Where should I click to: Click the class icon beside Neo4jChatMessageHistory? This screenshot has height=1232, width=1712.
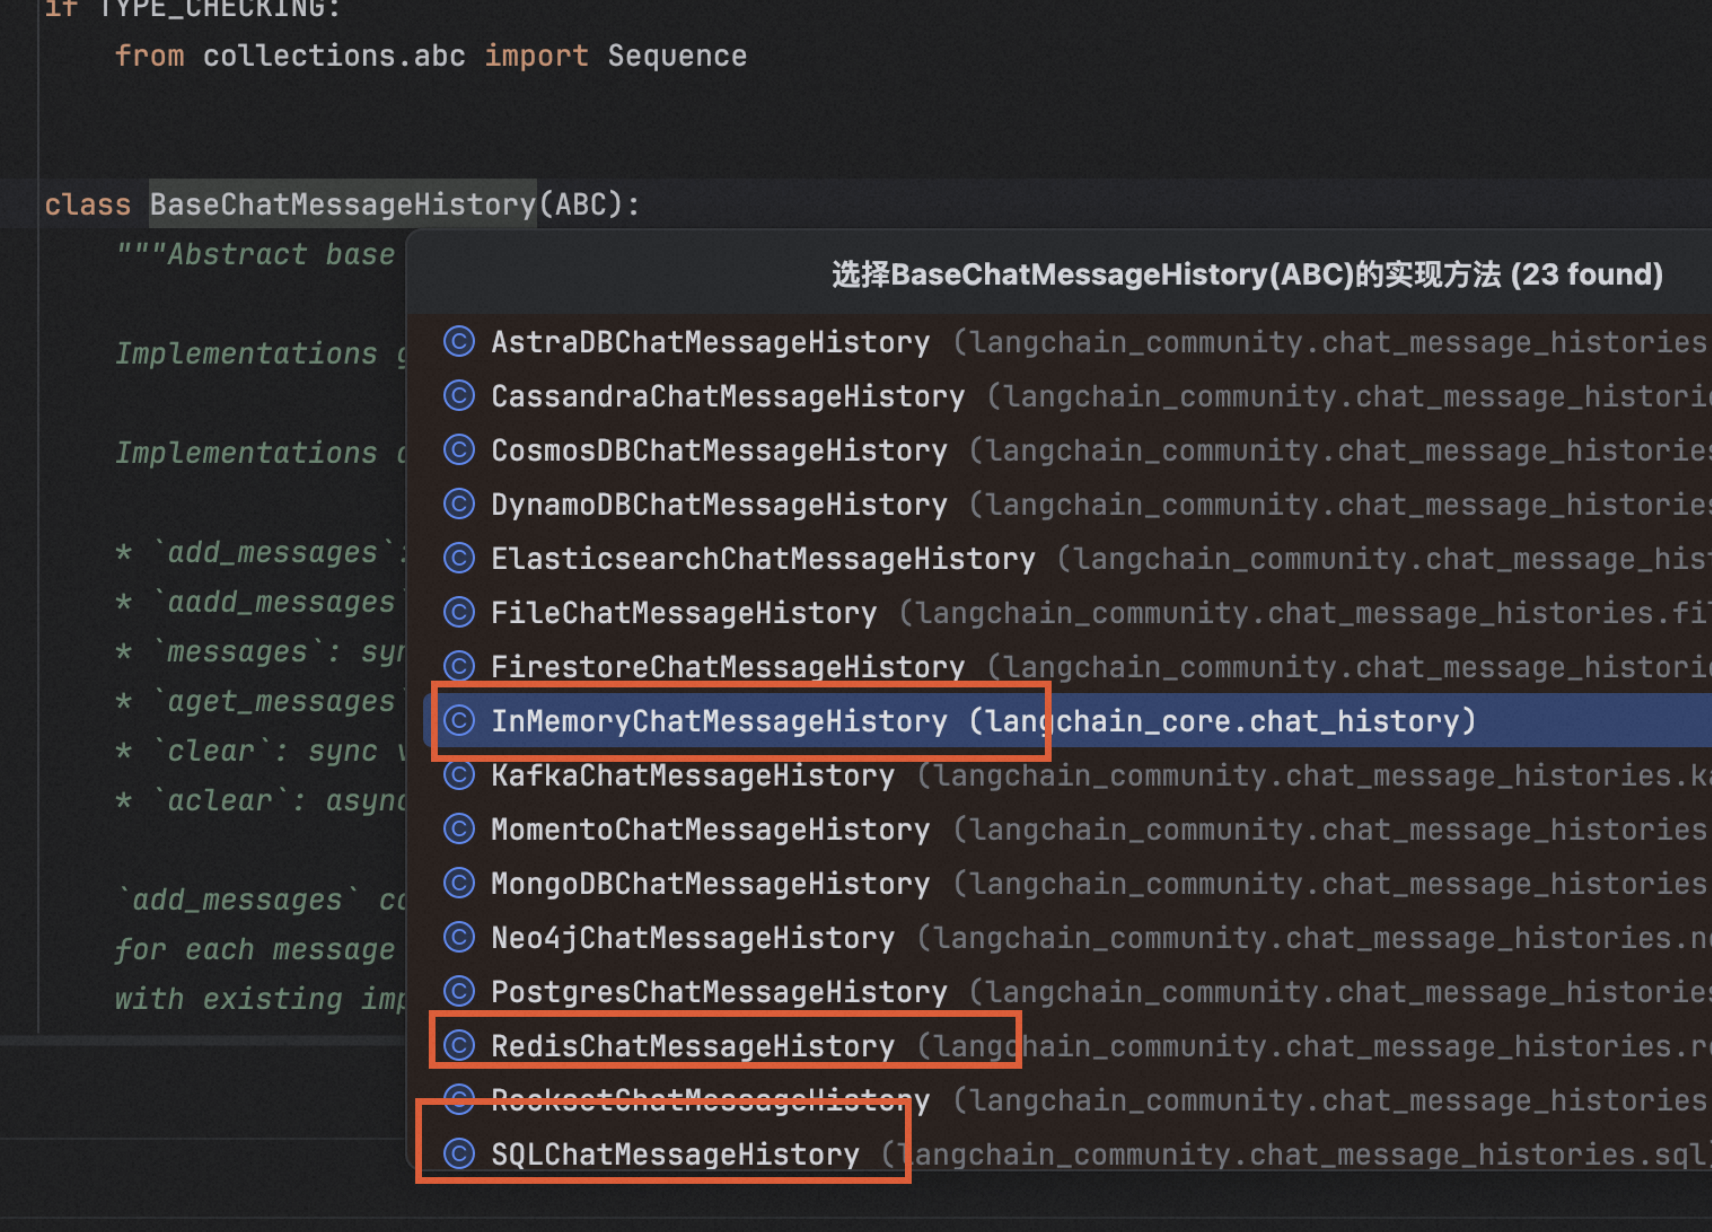(459, 937)
